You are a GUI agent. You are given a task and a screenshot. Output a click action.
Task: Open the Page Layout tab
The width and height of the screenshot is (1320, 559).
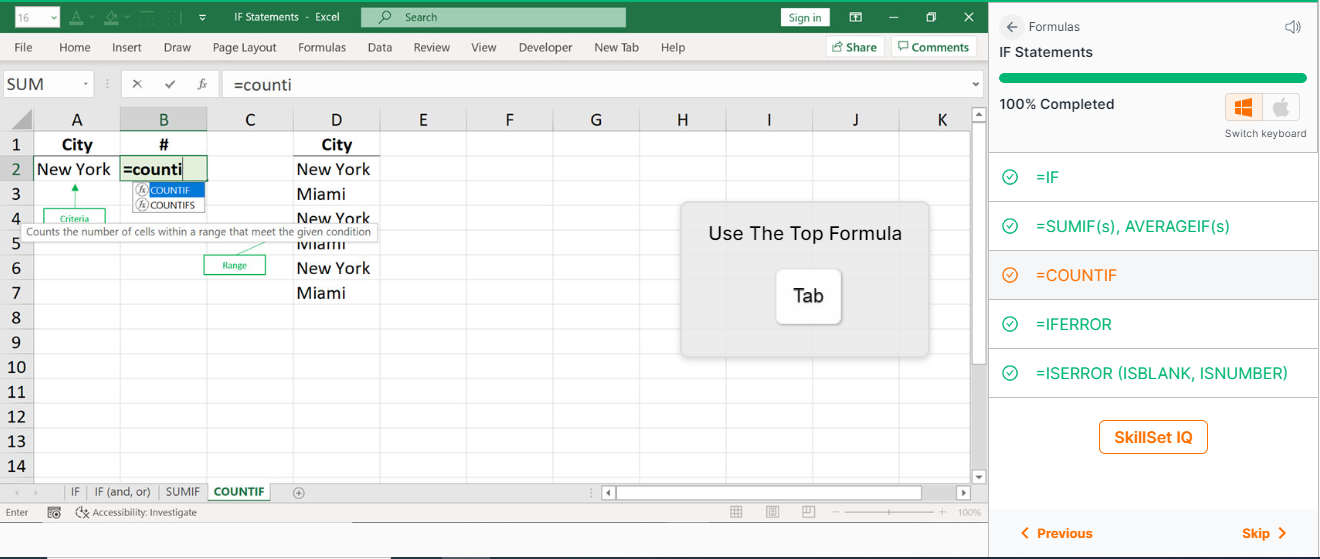click(245, 47)
